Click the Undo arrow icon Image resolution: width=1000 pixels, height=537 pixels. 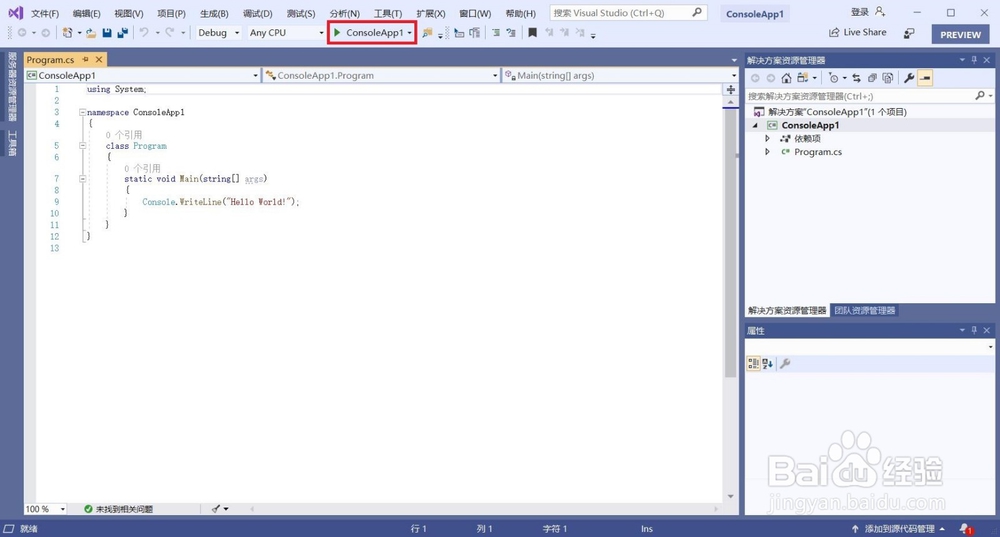click(144, 33)
